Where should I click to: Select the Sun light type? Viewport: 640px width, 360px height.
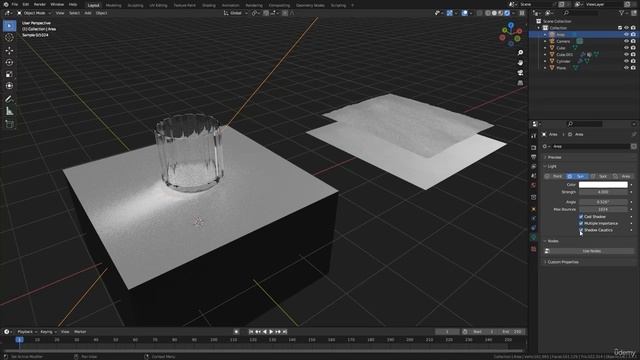(x=576, y=176)
